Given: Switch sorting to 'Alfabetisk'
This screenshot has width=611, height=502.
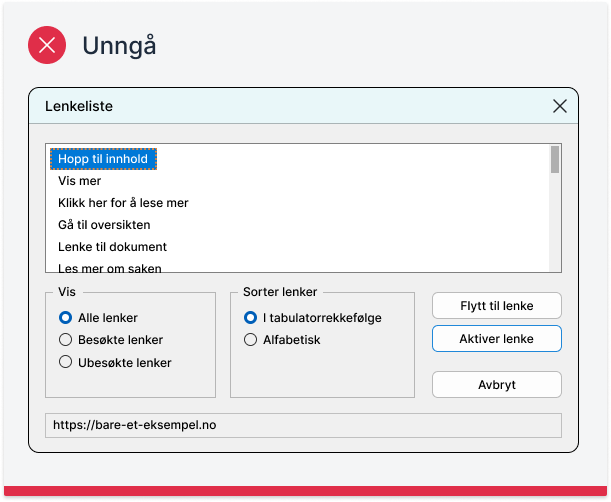Looking at the screenshot, I should [x=251, y=340].
